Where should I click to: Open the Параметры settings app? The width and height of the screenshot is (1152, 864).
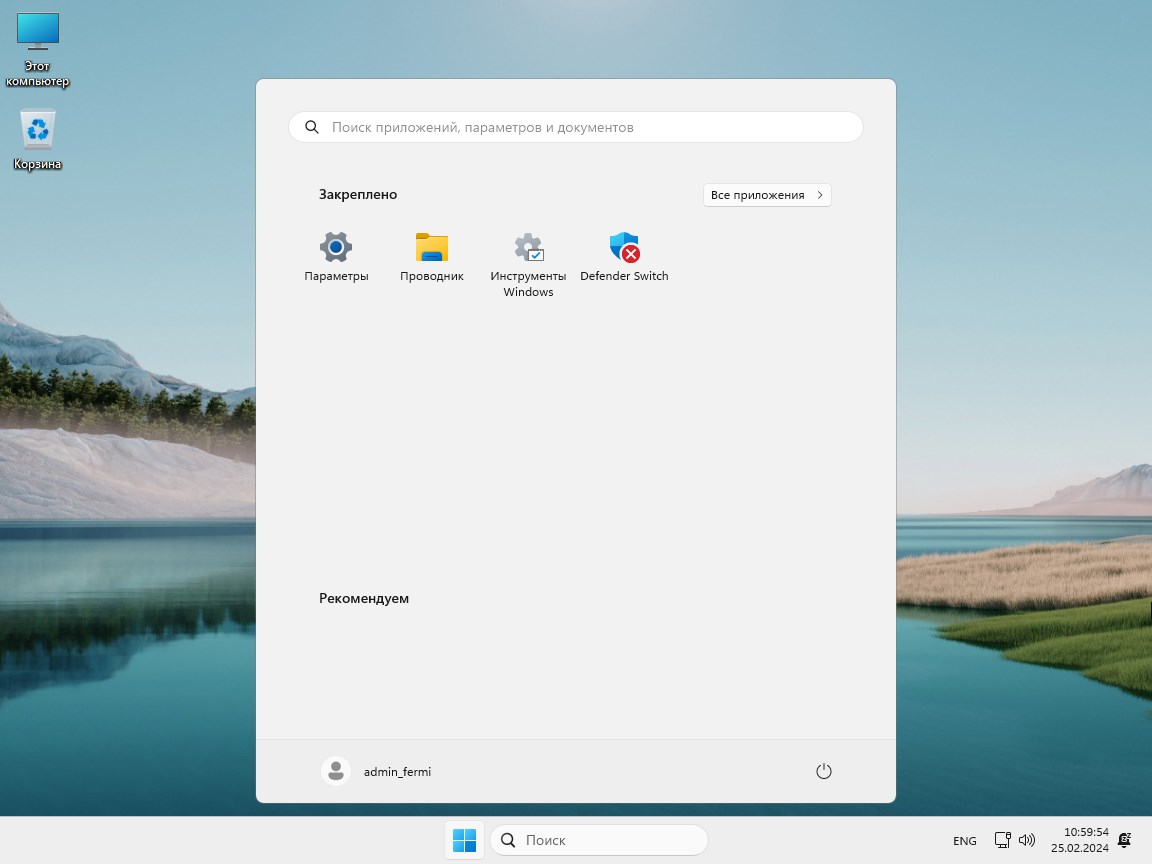pyautogui.click(x=336, y=257)
